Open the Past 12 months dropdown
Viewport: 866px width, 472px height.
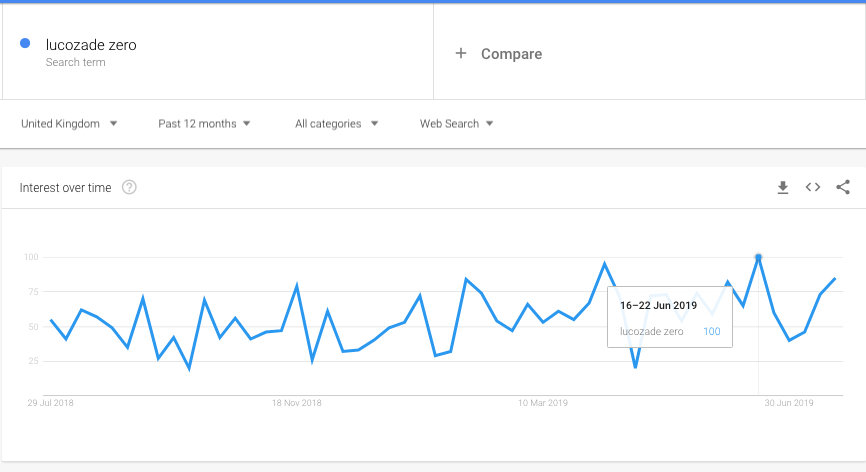coord(204,124)
